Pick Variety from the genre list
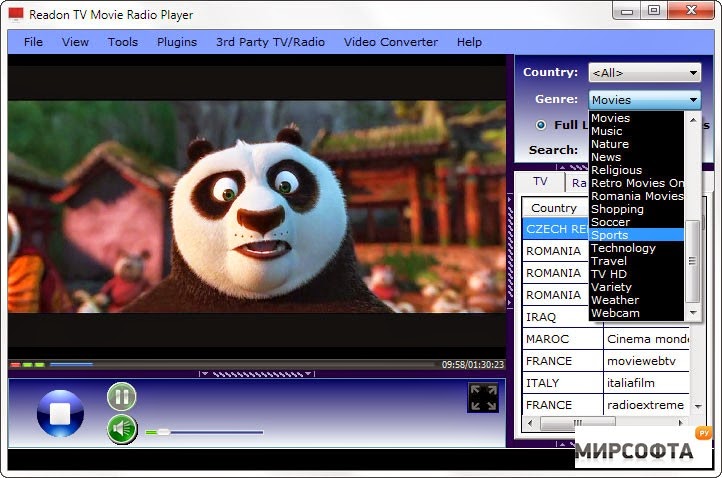 (x=636, y=287)
